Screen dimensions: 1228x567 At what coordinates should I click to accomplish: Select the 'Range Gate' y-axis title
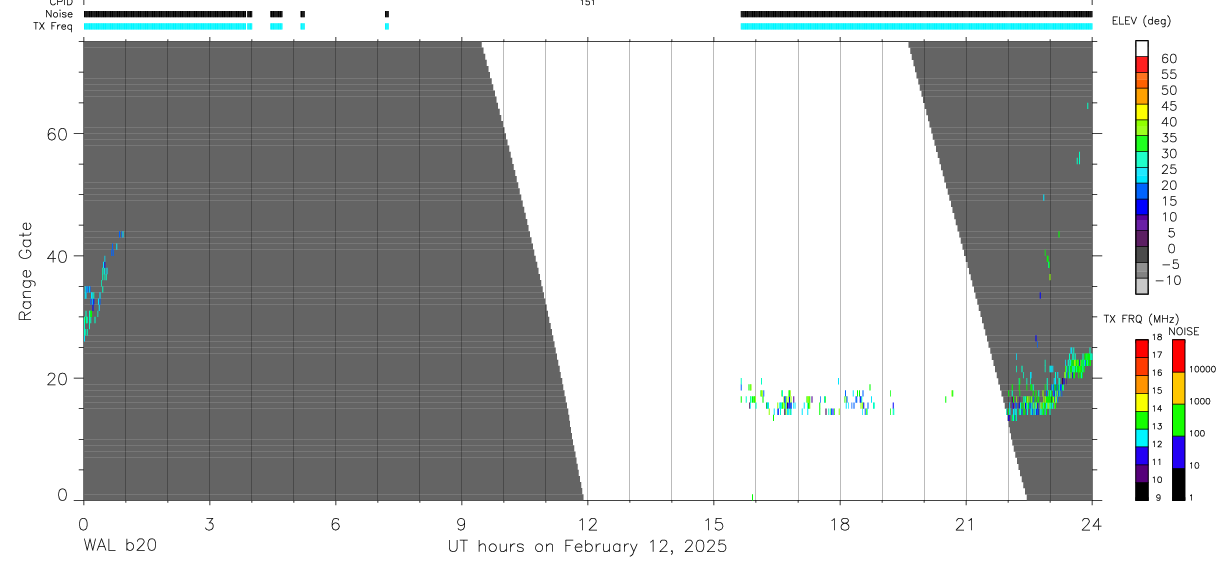(26, 271)
